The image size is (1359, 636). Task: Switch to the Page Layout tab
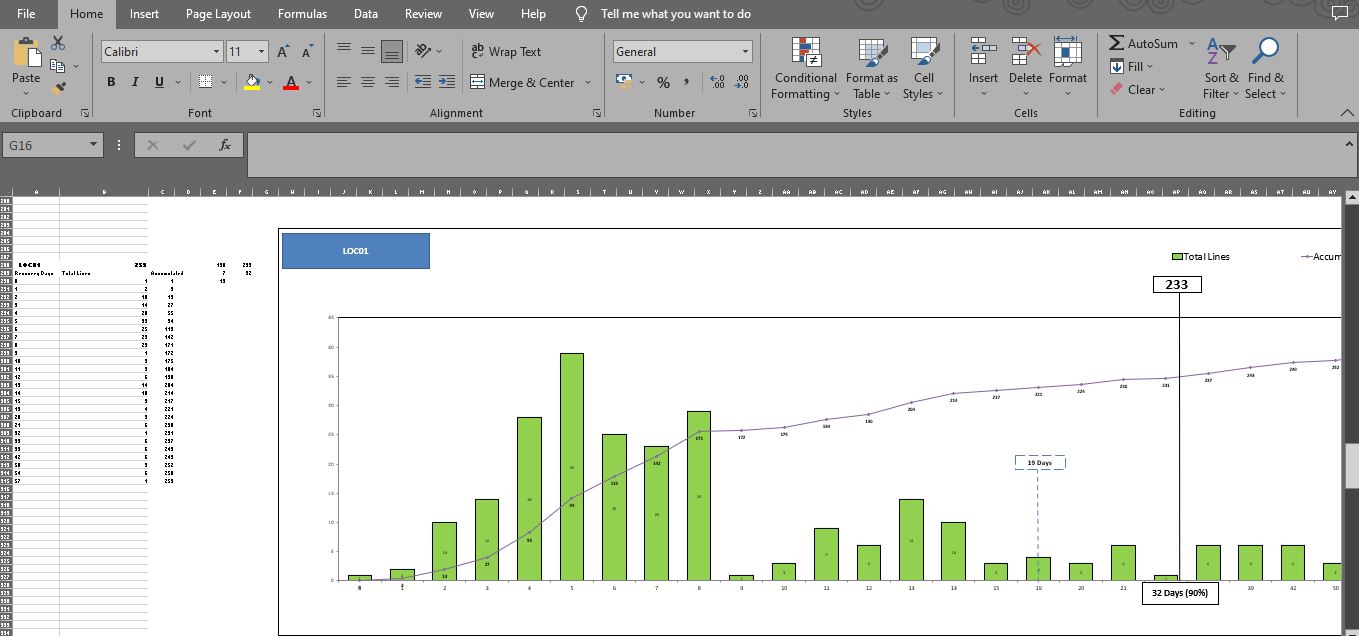tap(218, 14)
